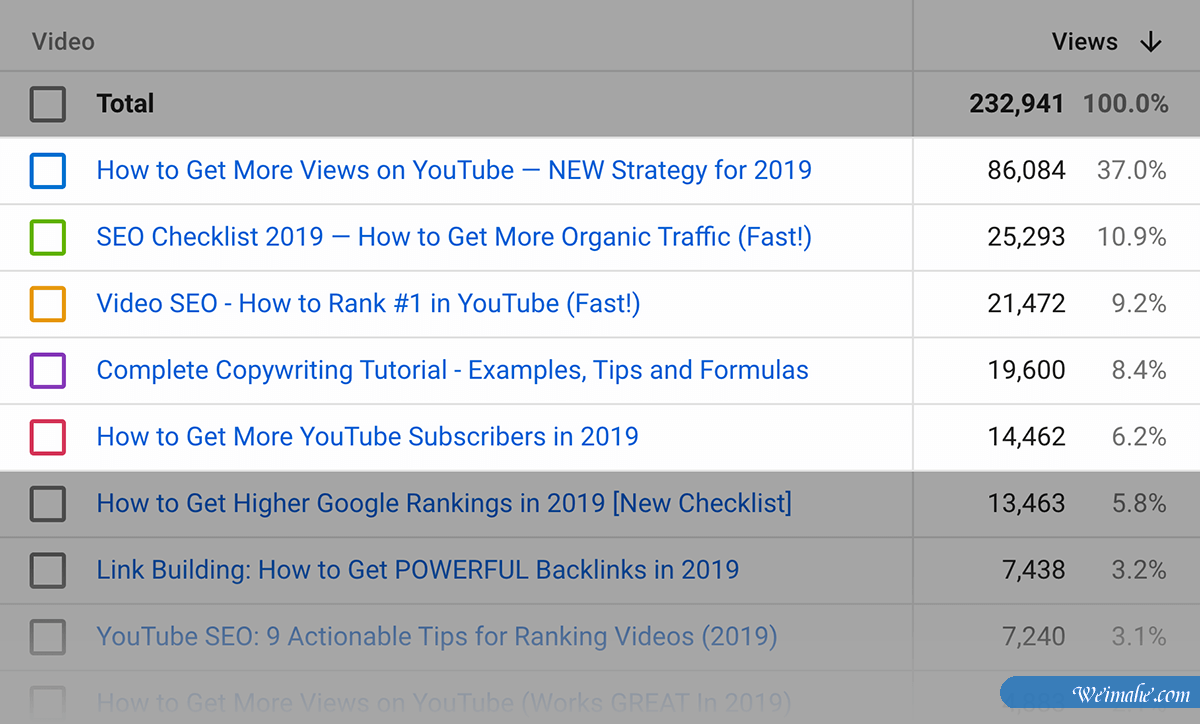This screenshot has height=724, width=1200.
Task: Open YouTube SEO 9 Actionable Tips link
Action: coord(436,636)
